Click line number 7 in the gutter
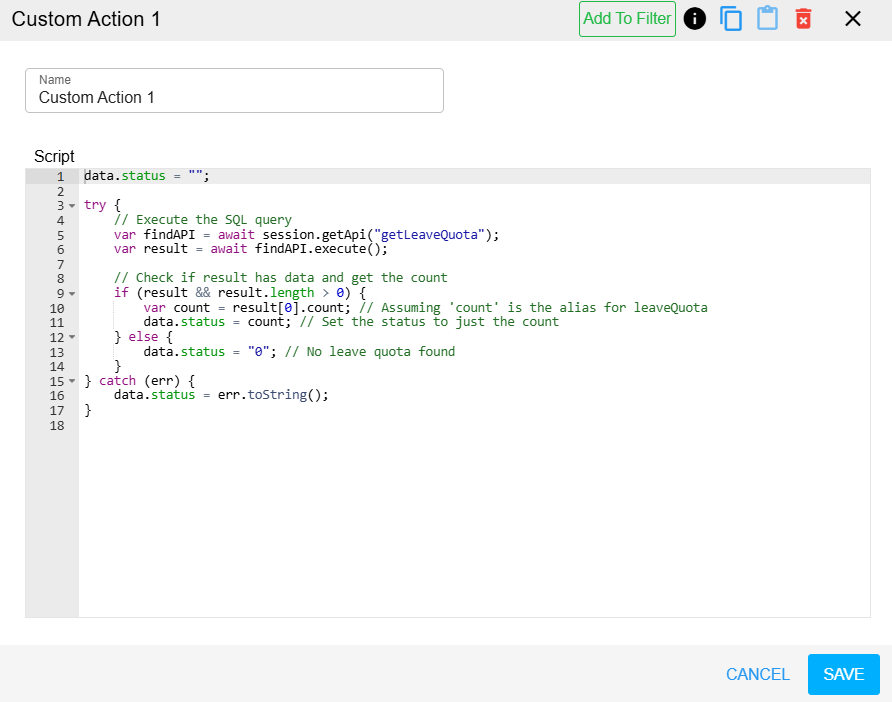 pos(60,265)
